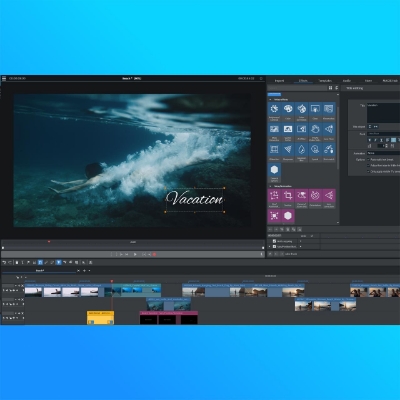The image size is (400, 400).
Task: Open the Chroma key effect tile
Action: coord(315,111)
